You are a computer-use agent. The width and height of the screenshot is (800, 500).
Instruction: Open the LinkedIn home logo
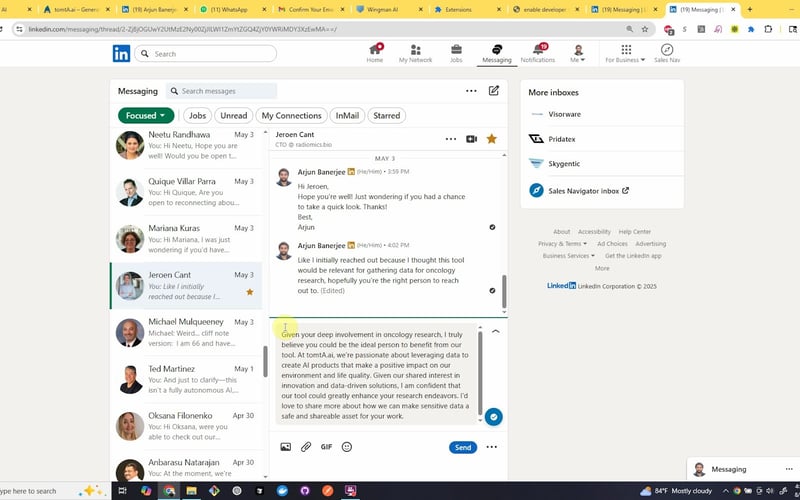pyautogui.click(x=121, y=54)
